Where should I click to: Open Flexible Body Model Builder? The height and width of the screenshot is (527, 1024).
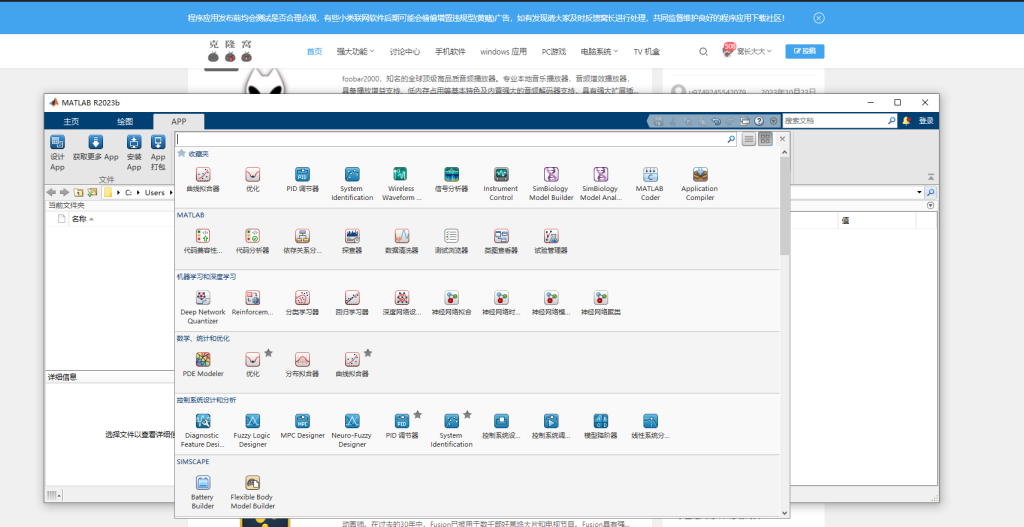(x=253, y=492)
